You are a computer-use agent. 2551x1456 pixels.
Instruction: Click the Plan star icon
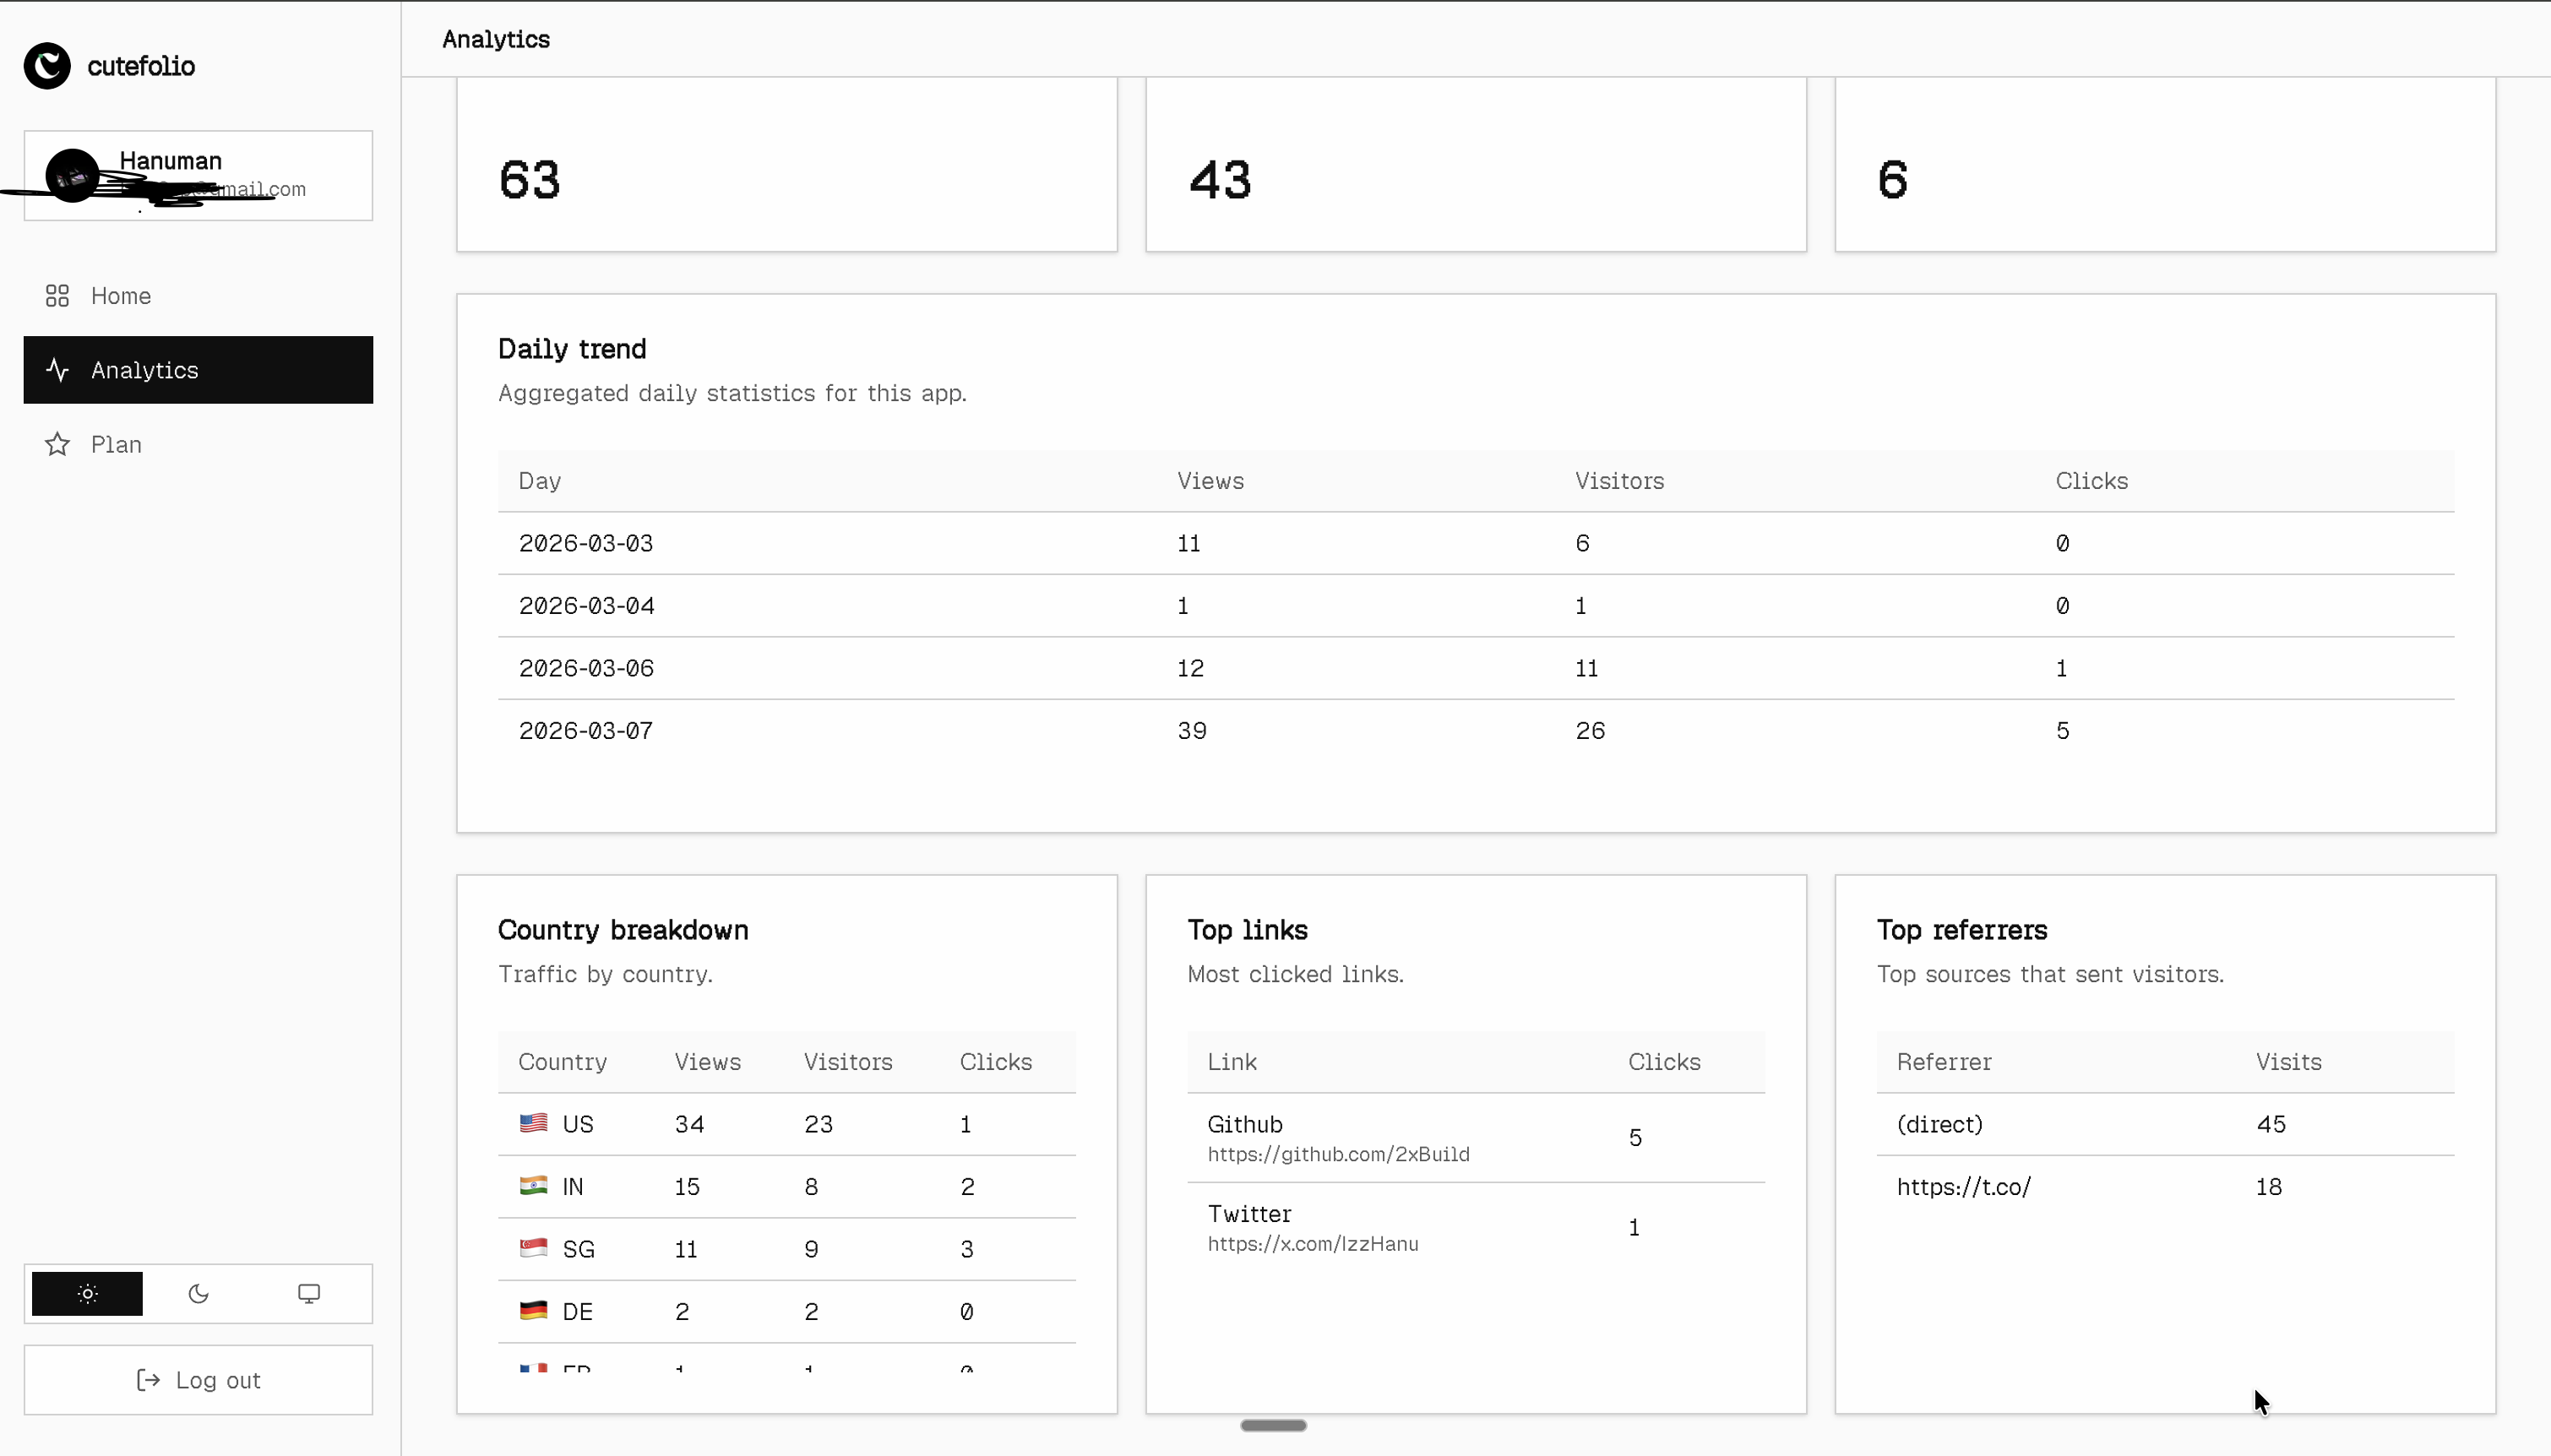(57, 444)
